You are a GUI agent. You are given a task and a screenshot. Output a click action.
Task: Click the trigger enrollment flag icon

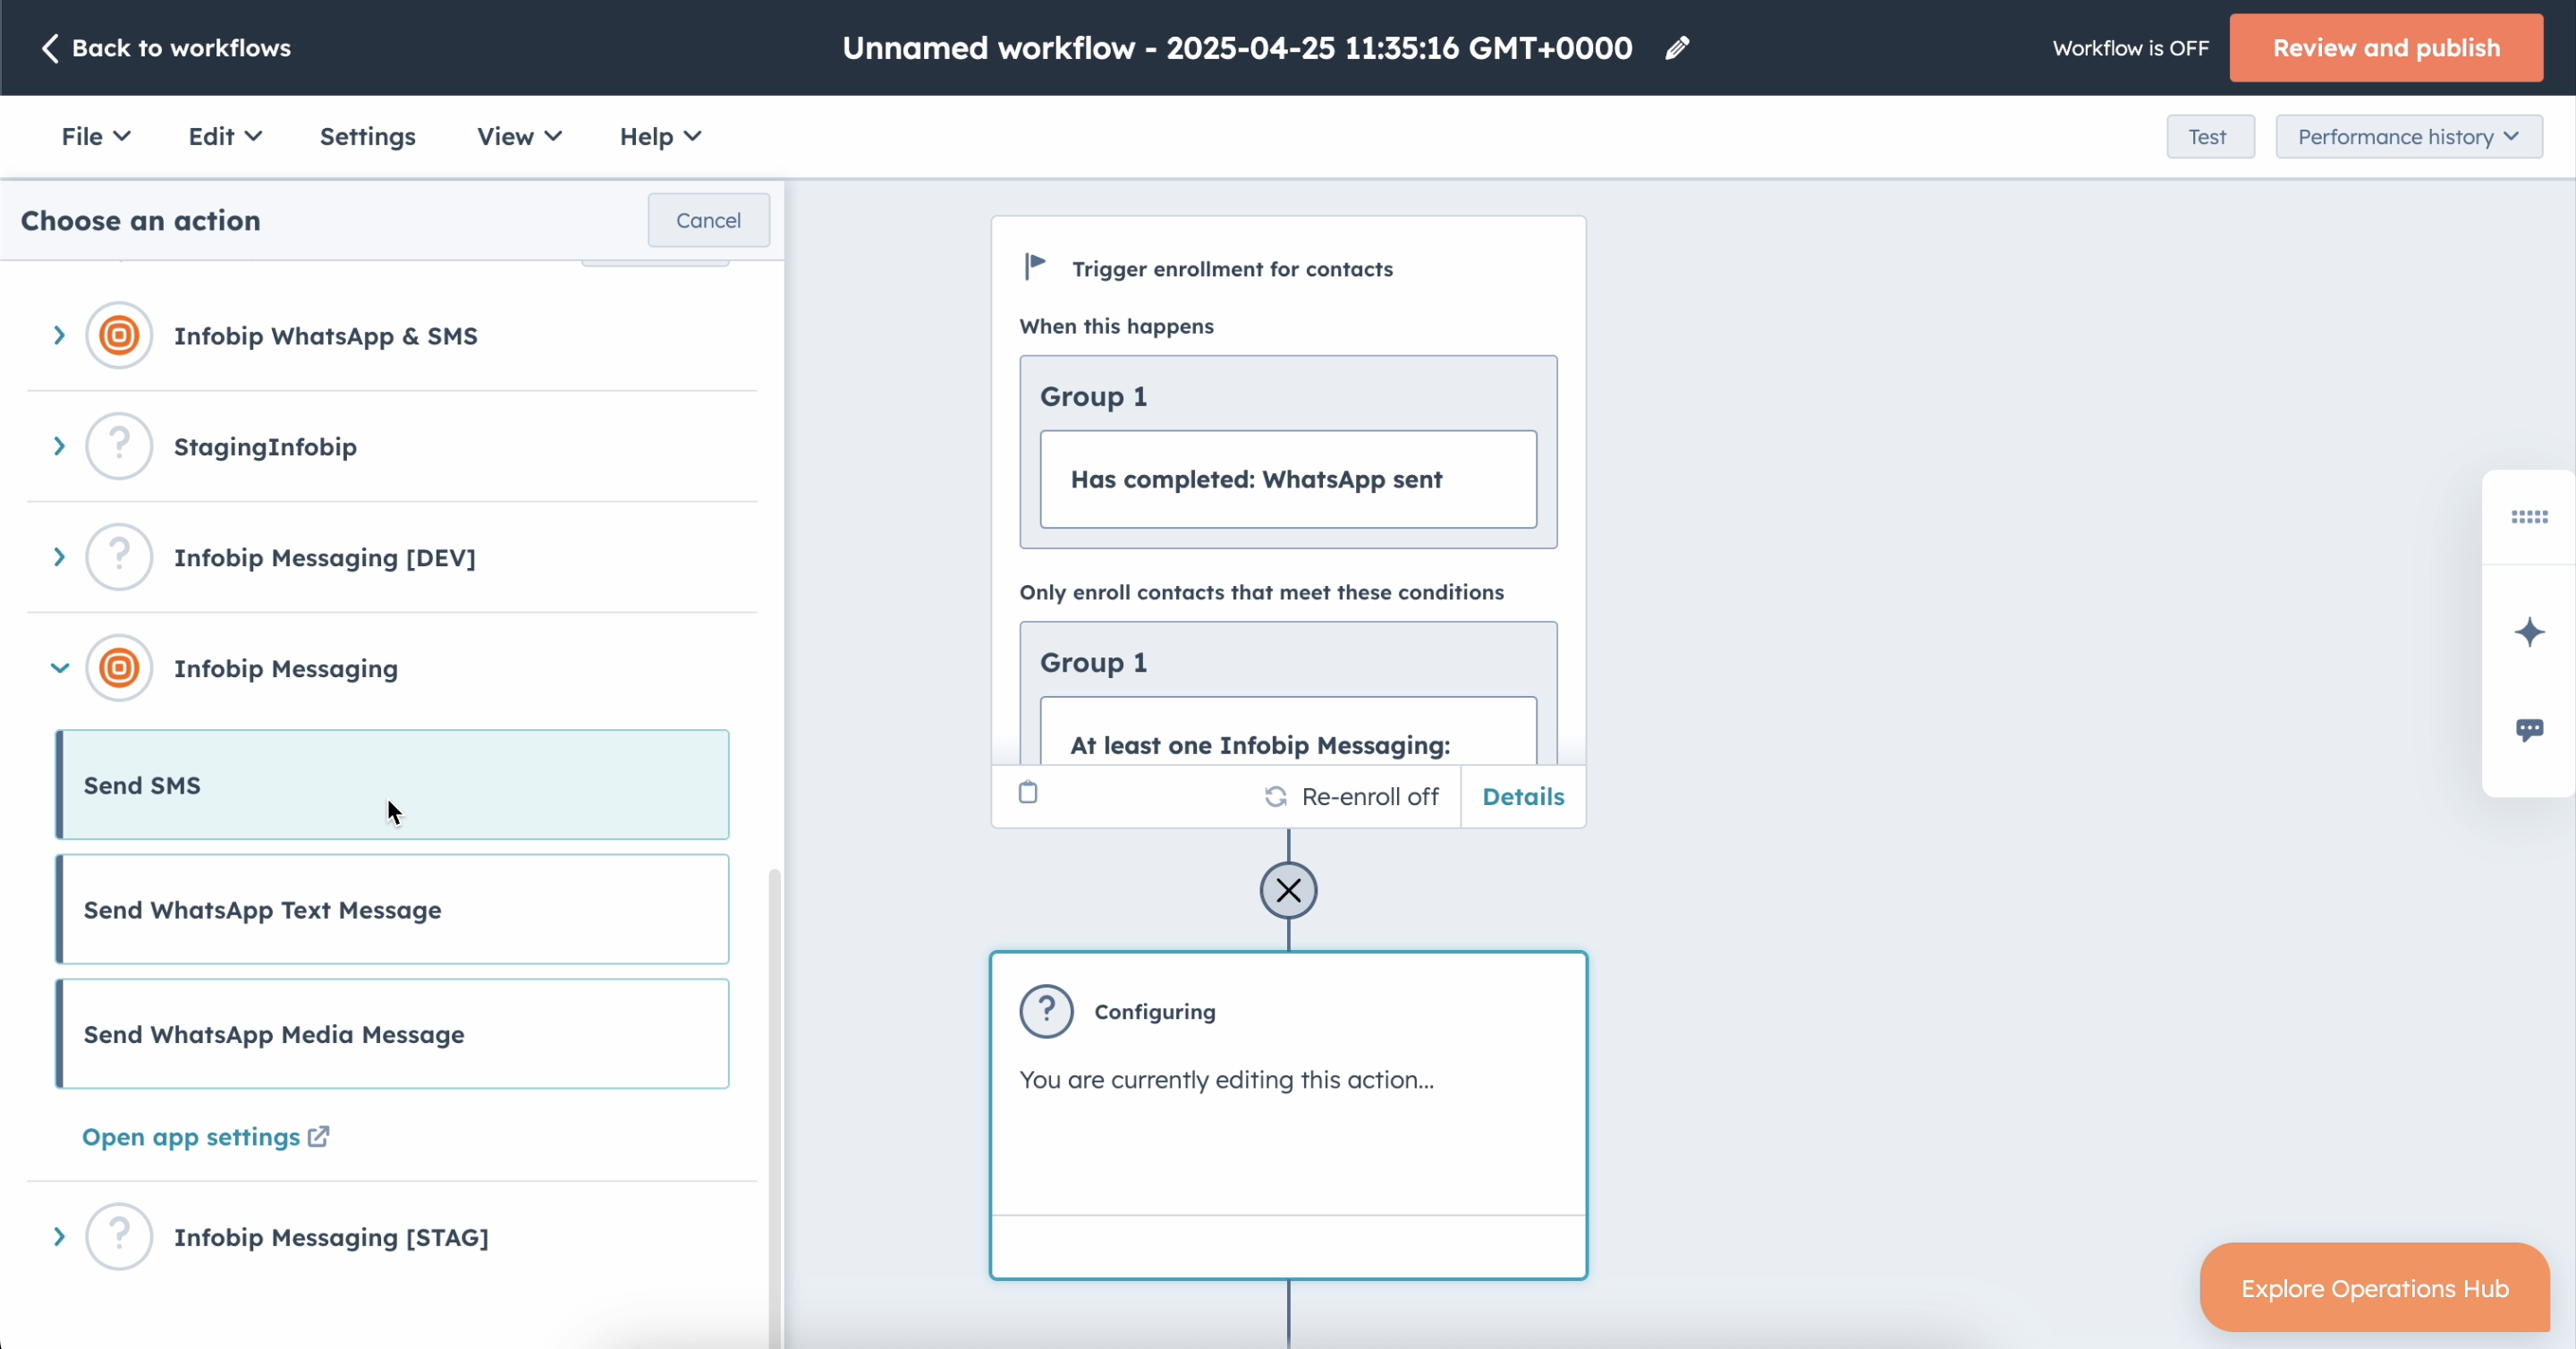1035,267
